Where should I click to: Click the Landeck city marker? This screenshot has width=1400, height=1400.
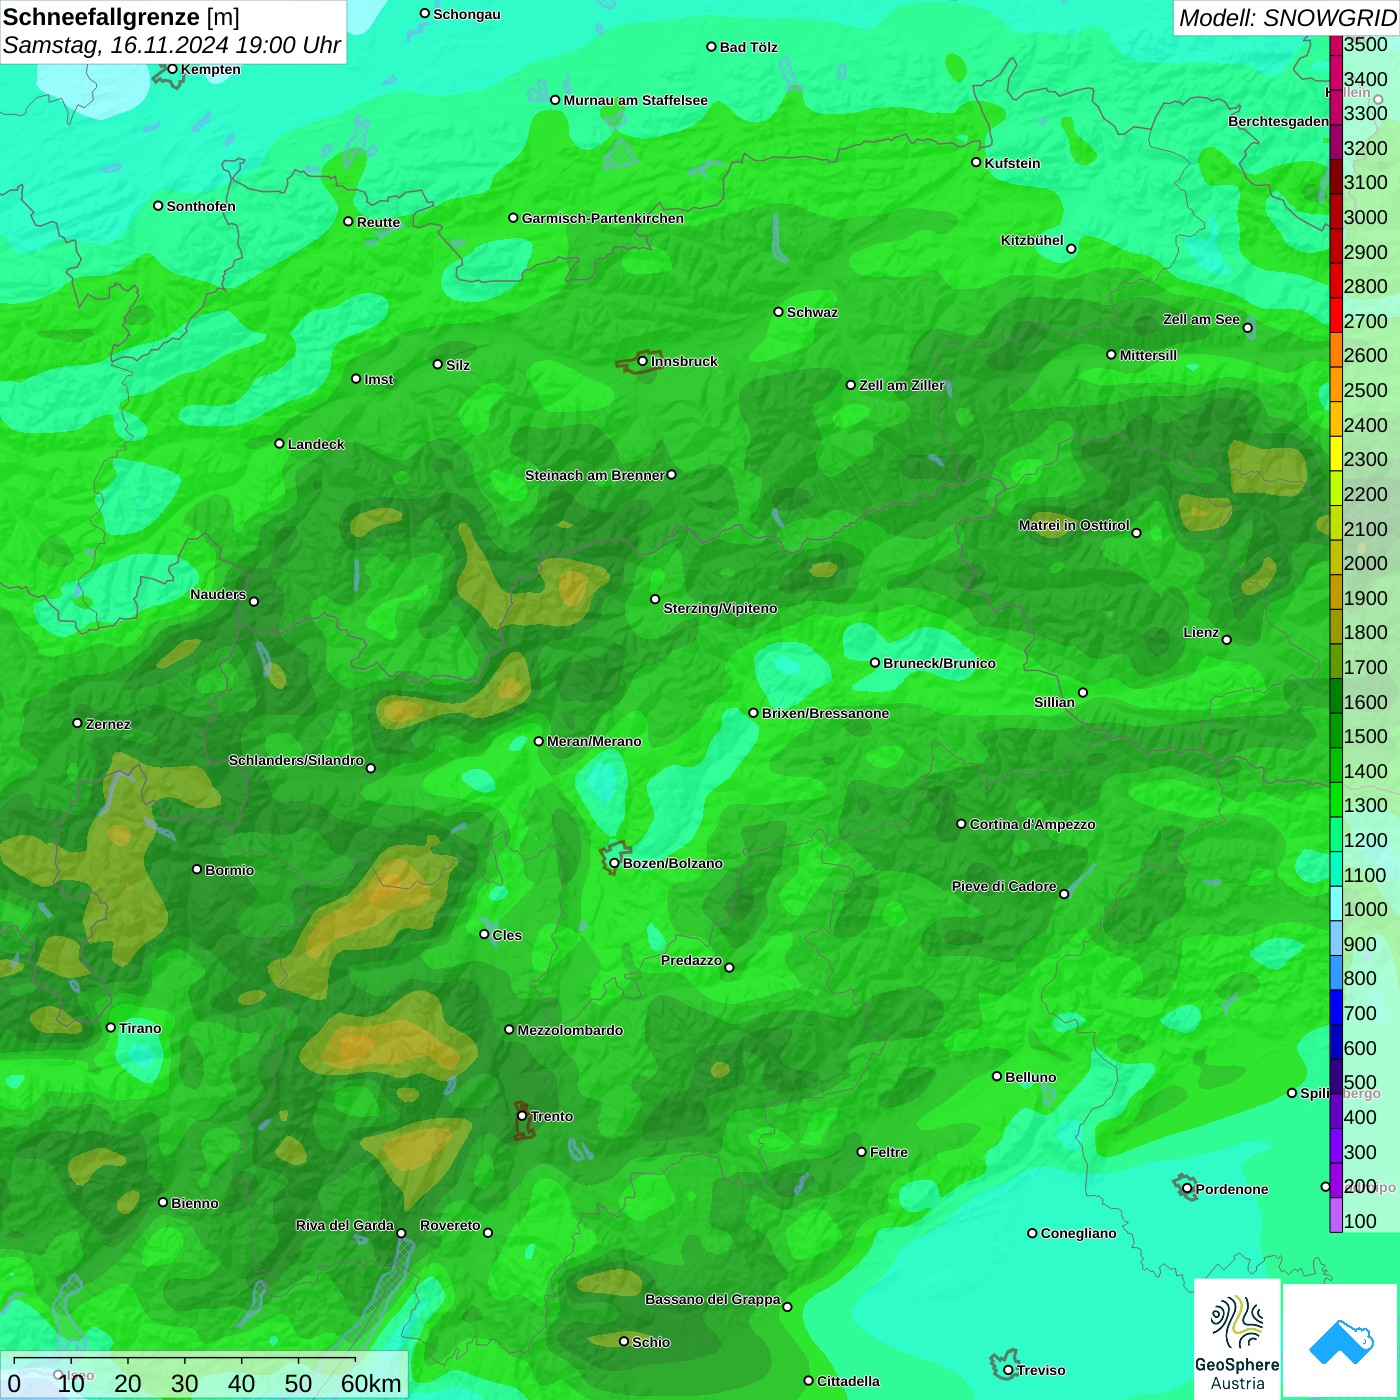click(x=279, y=443)
